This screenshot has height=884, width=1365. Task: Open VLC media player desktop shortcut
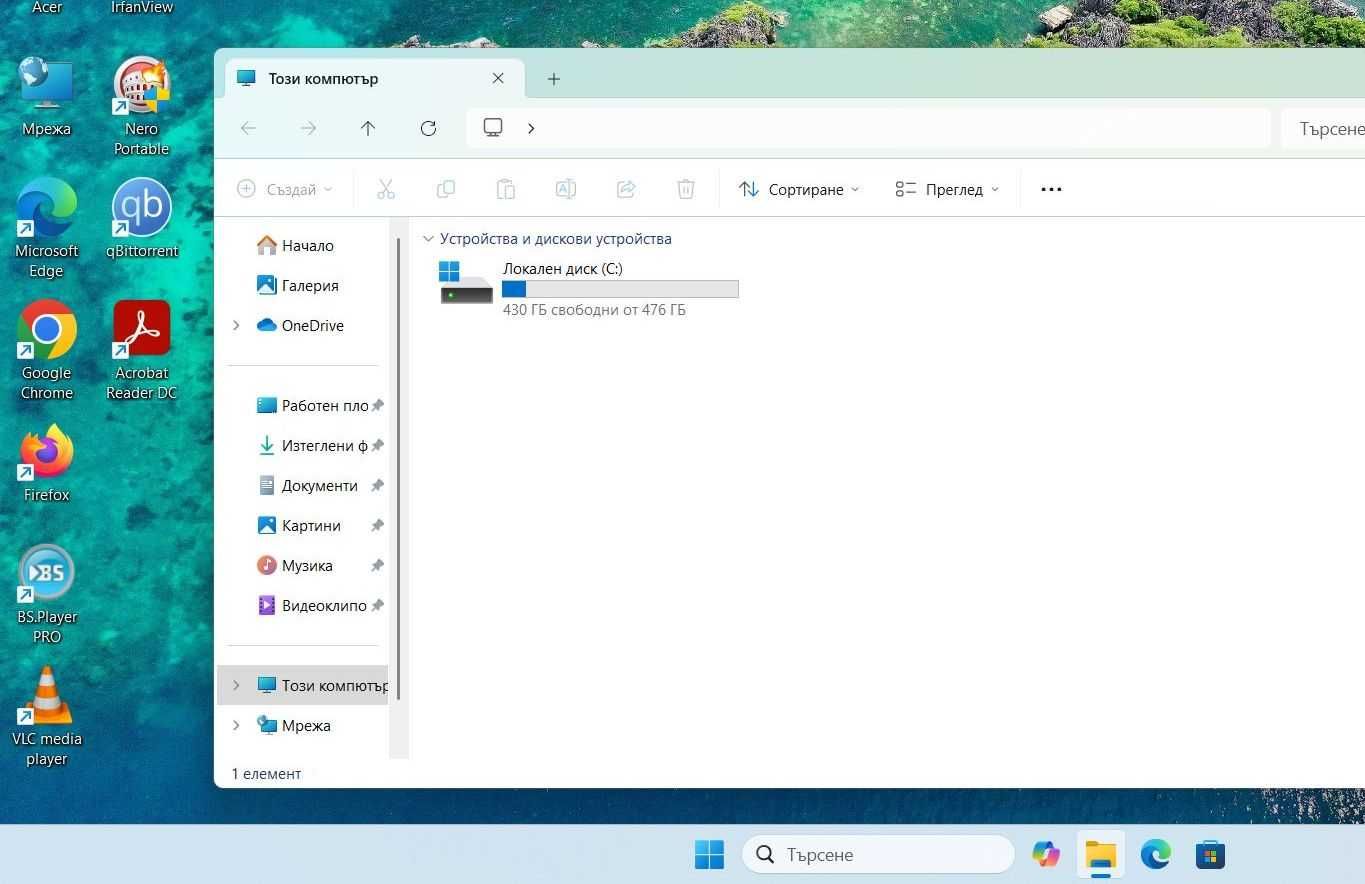pyautogui.click(x=46, y=716)
